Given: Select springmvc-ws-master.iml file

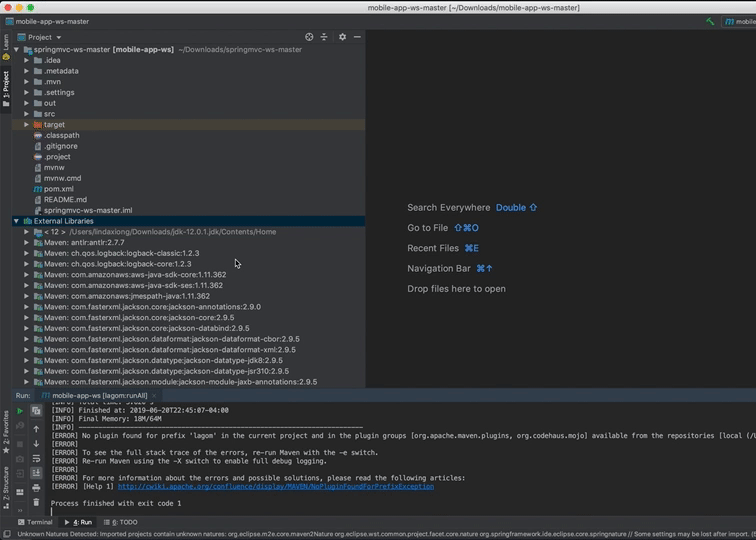Looking at the screenshot, I should (x=88, y=210).
